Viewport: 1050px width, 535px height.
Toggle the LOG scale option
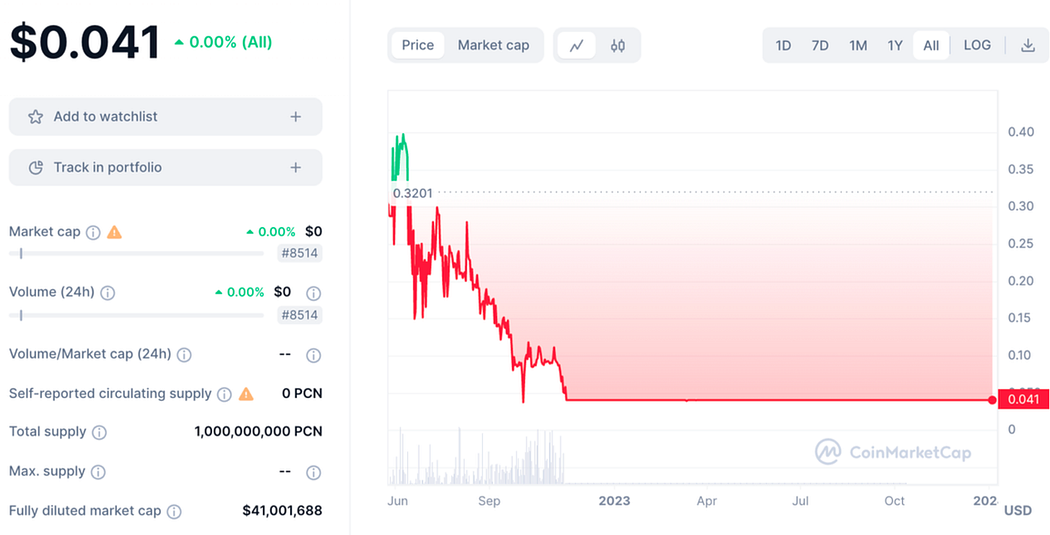(977, 45)
